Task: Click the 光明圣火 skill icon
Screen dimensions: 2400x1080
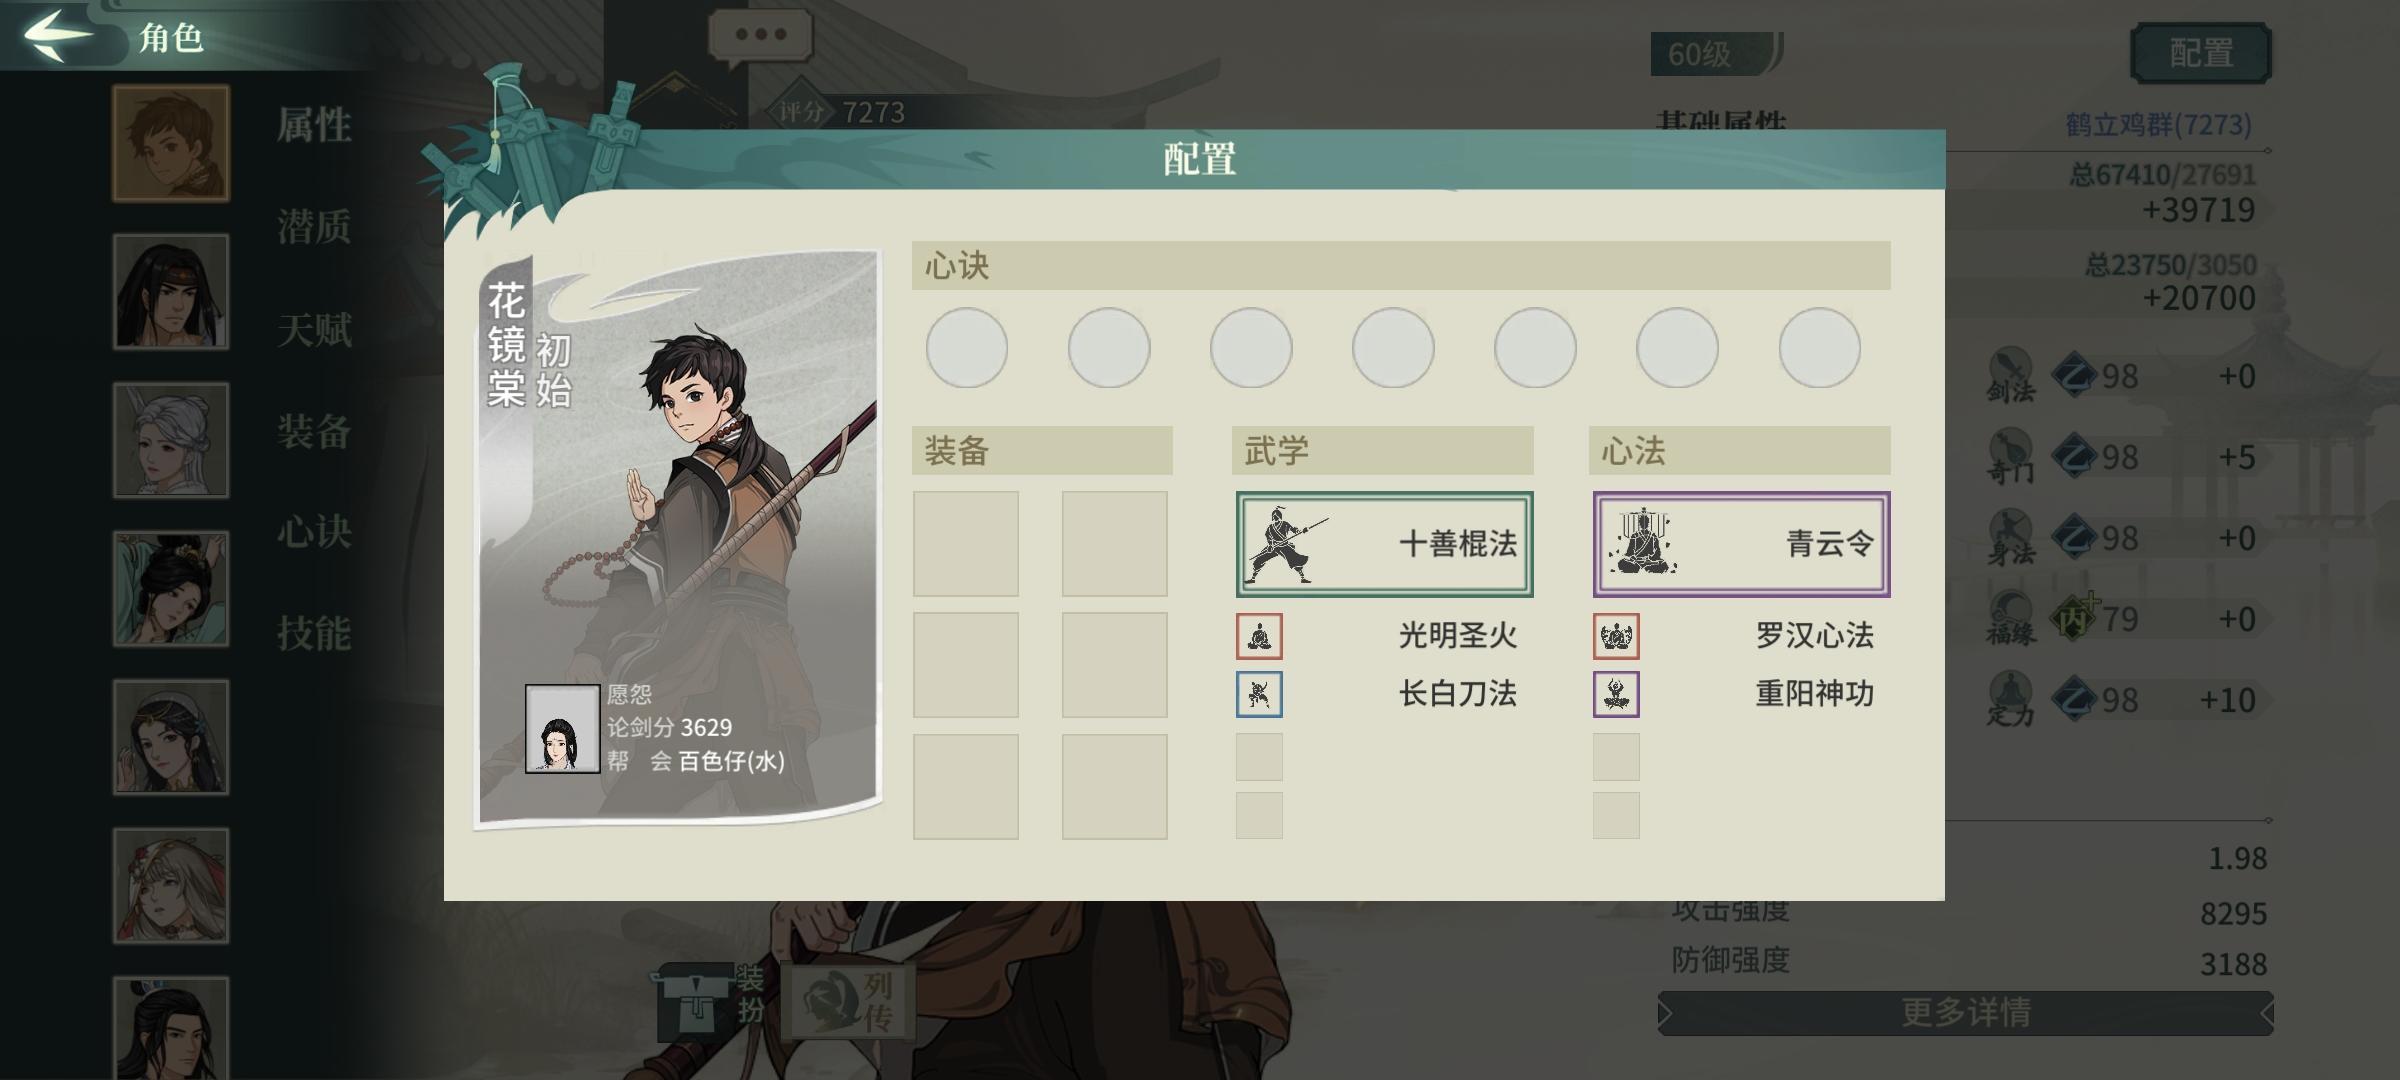Action: [x=1259, y=636]
